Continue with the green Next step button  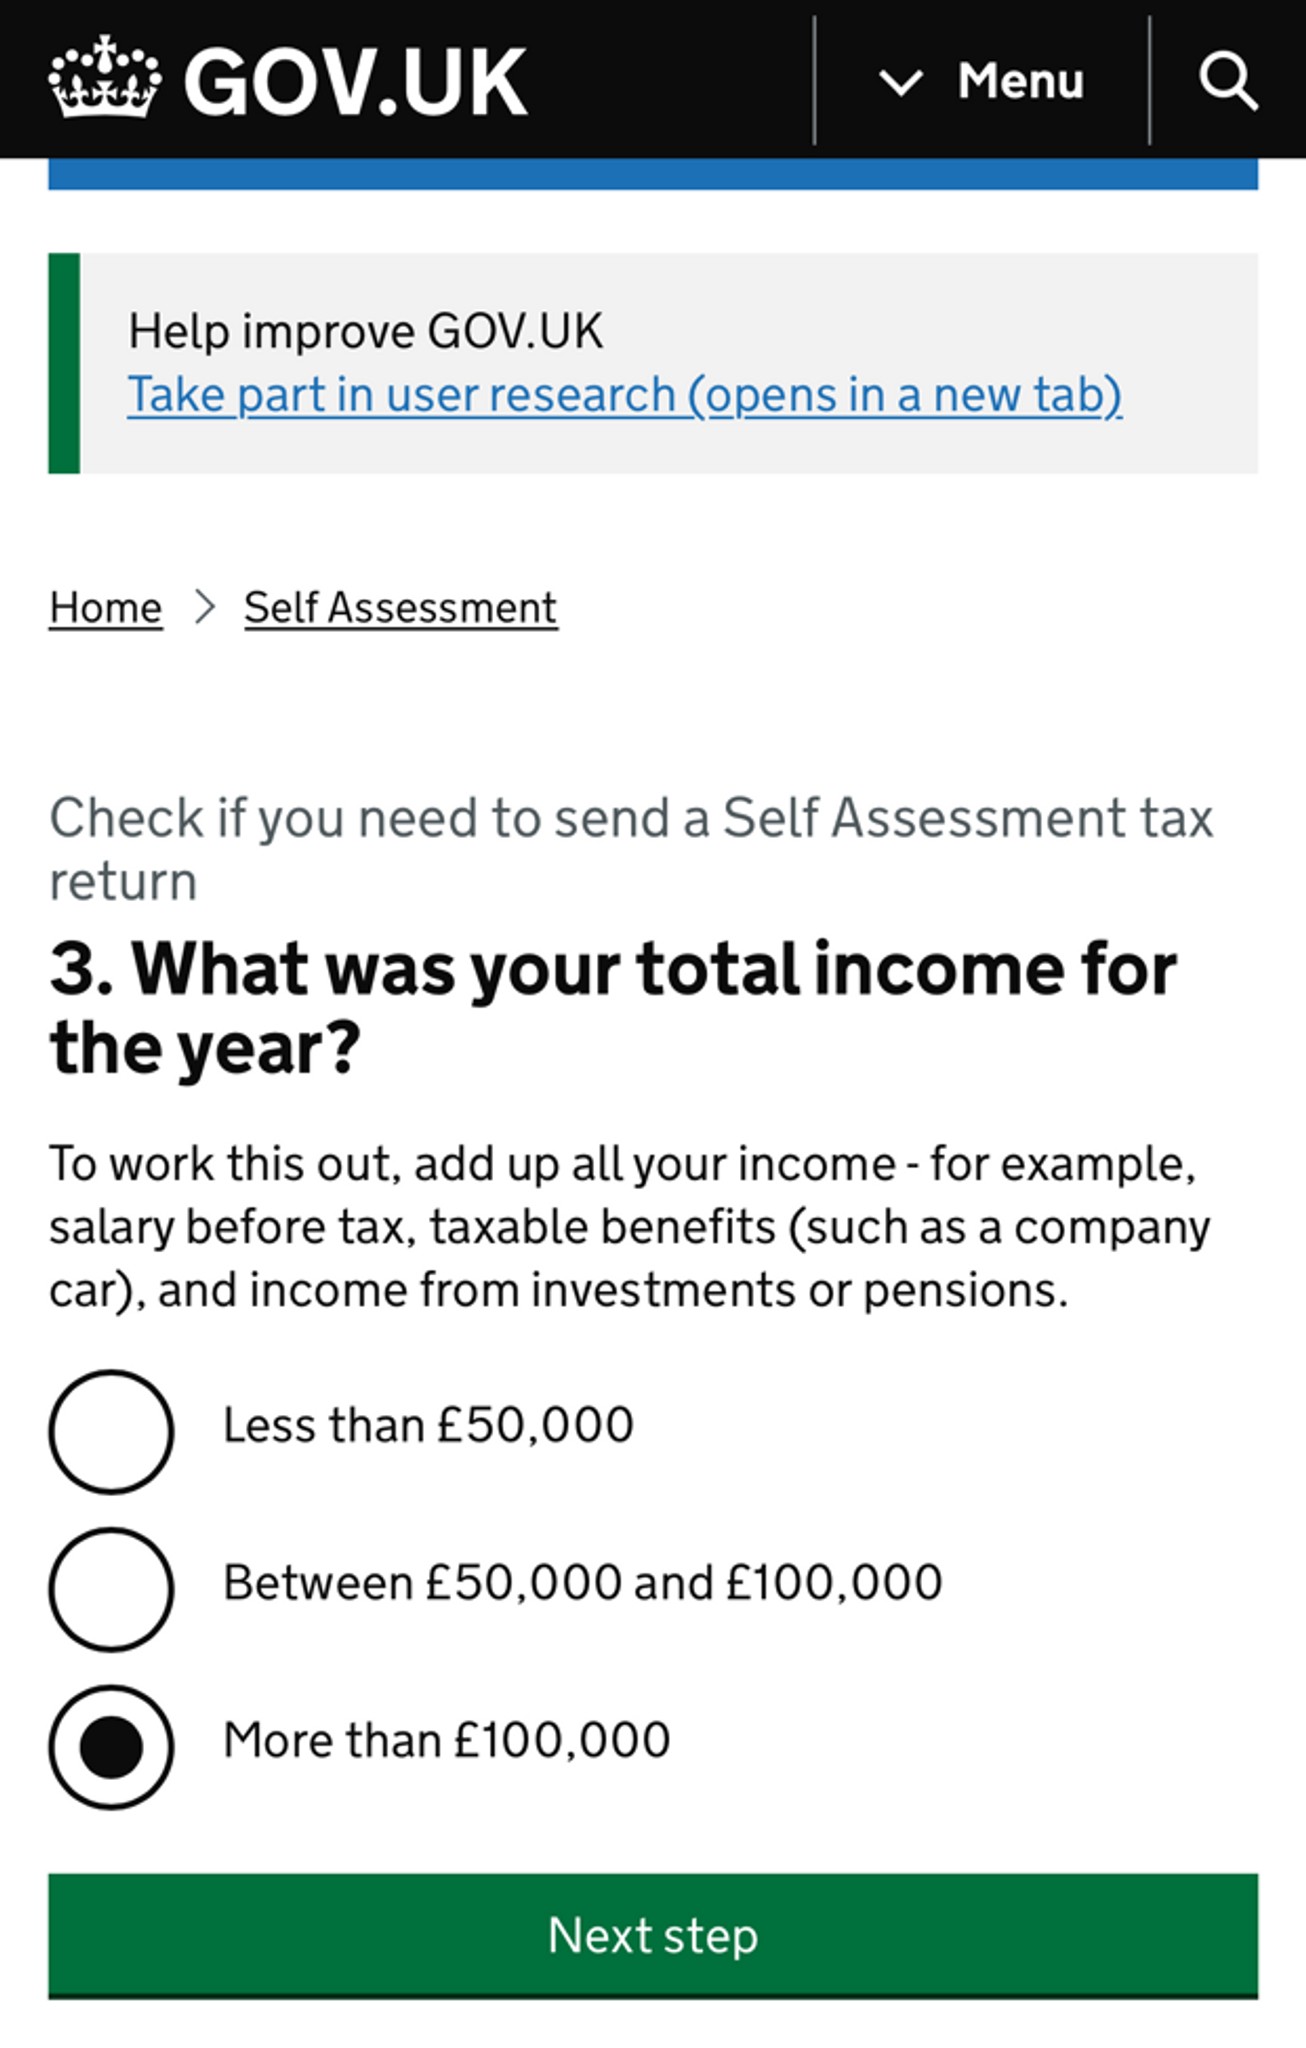point(653,1936)
